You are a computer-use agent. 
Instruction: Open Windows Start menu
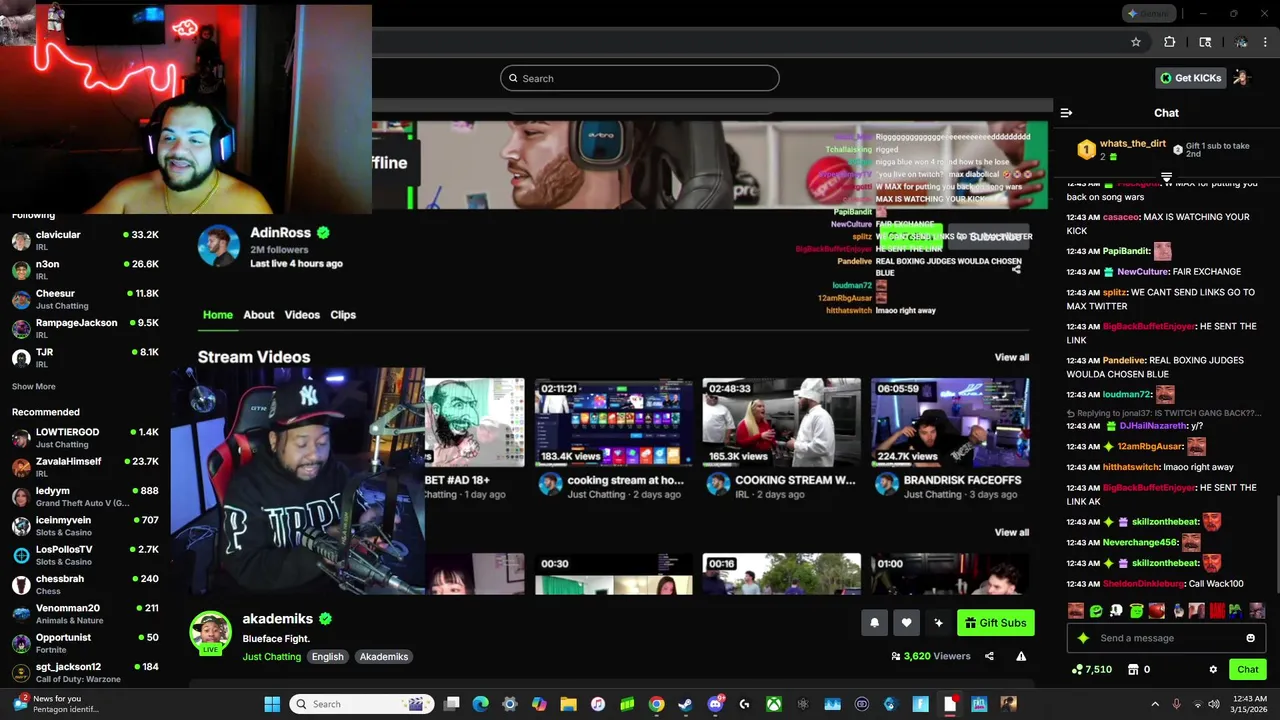click(272, 704)
